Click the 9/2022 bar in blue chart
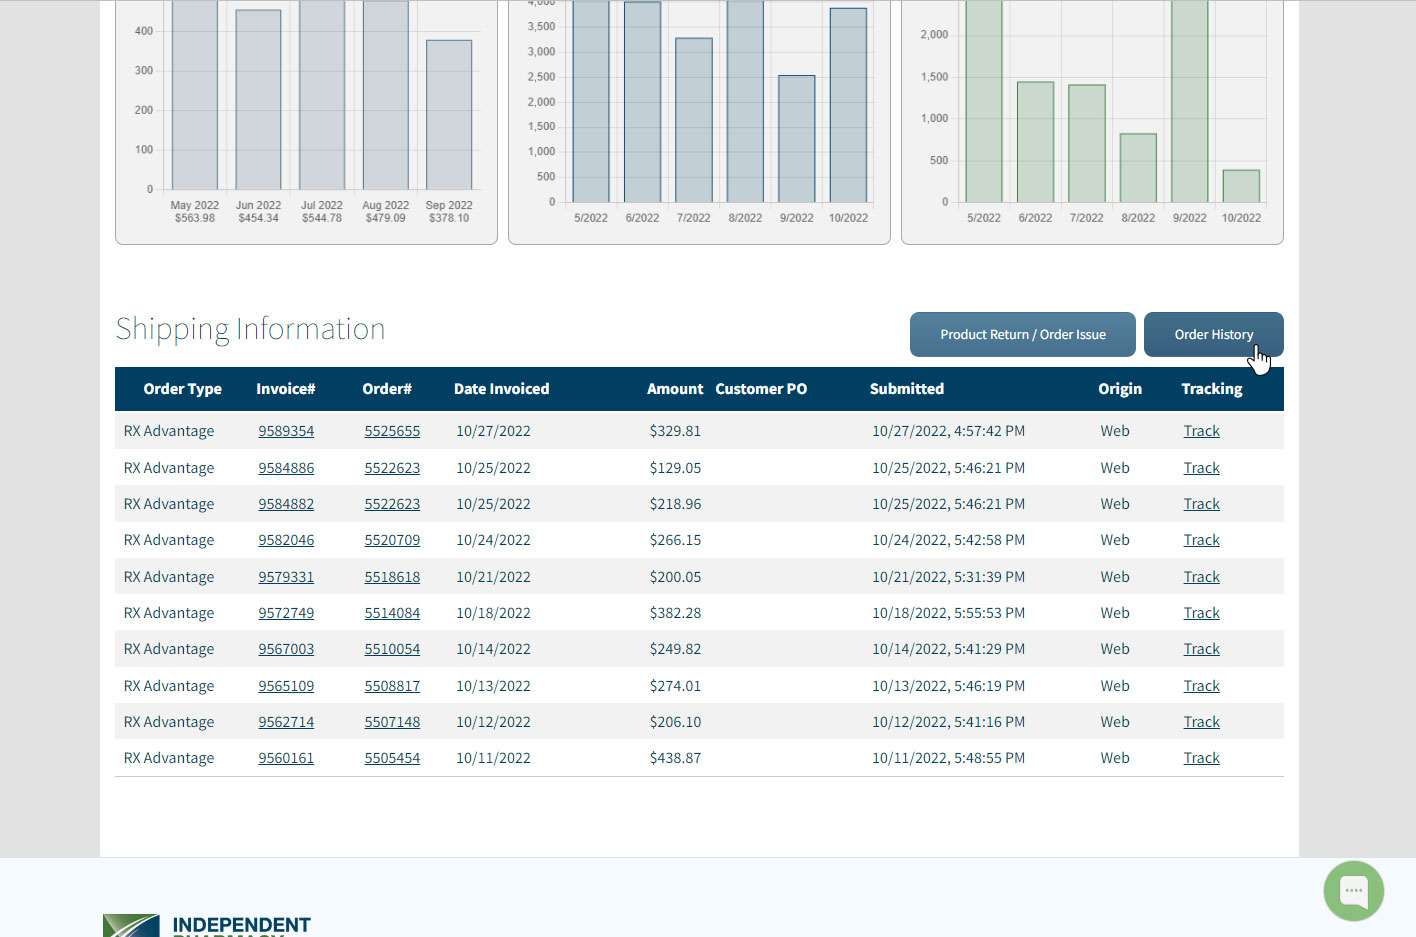 click(797, 139)
